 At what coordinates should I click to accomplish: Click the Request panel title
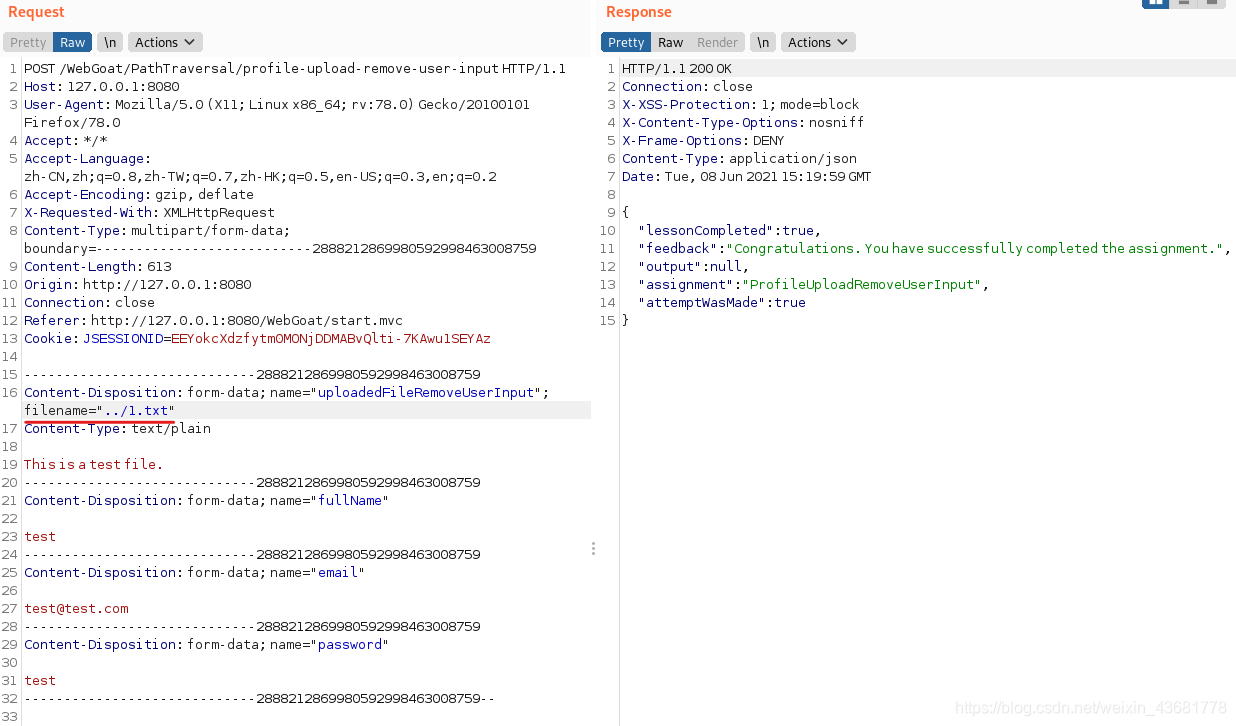36,12
